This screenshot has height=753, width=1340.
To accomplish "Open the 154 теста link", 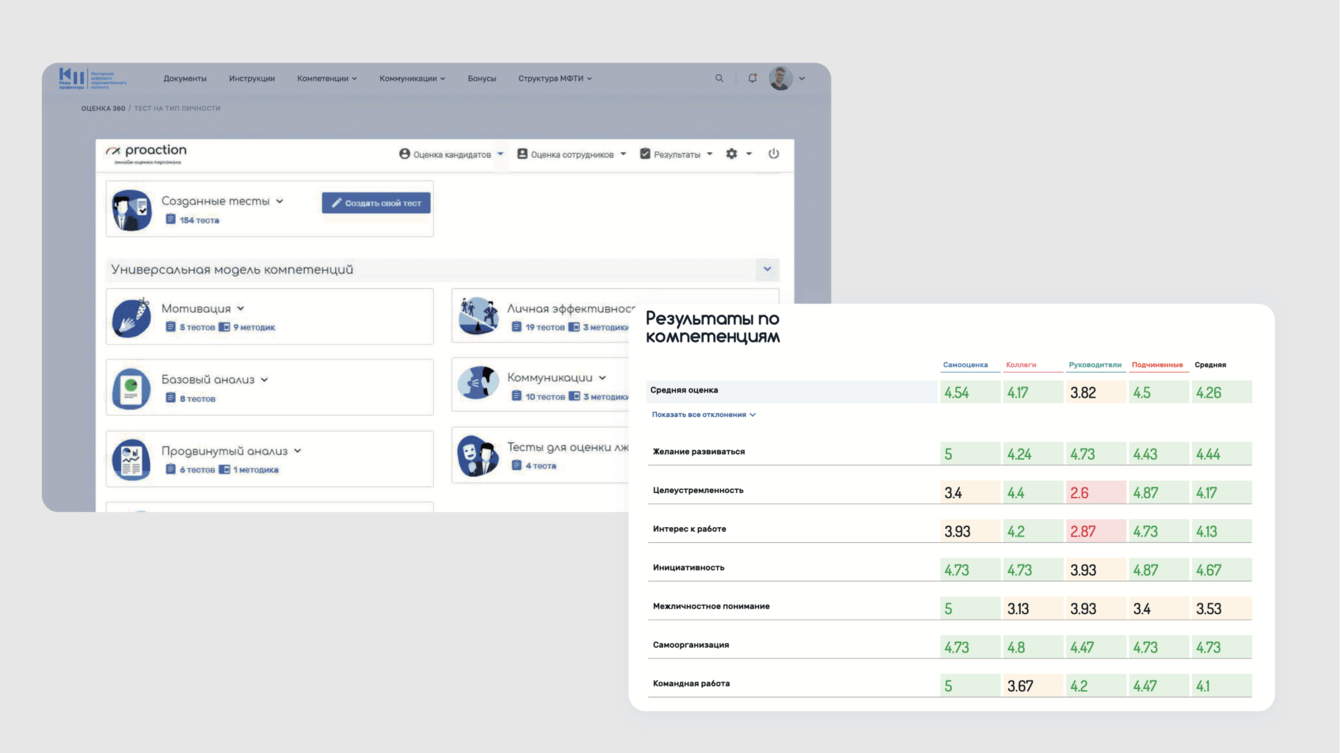I will pos(199,220).
